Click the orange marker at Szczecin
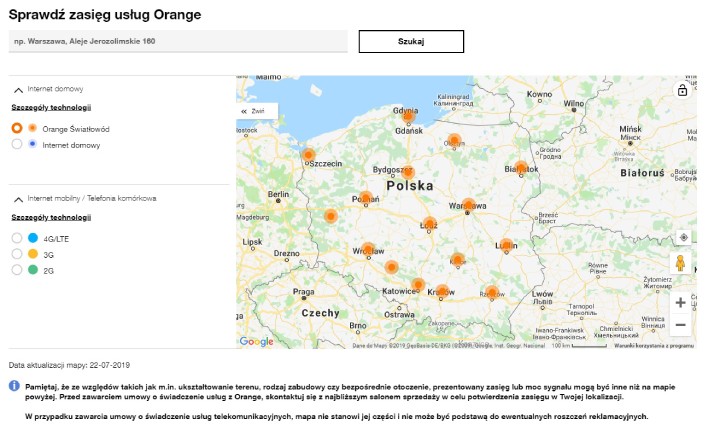Viewport: 720px width, 430px height. 309,156
